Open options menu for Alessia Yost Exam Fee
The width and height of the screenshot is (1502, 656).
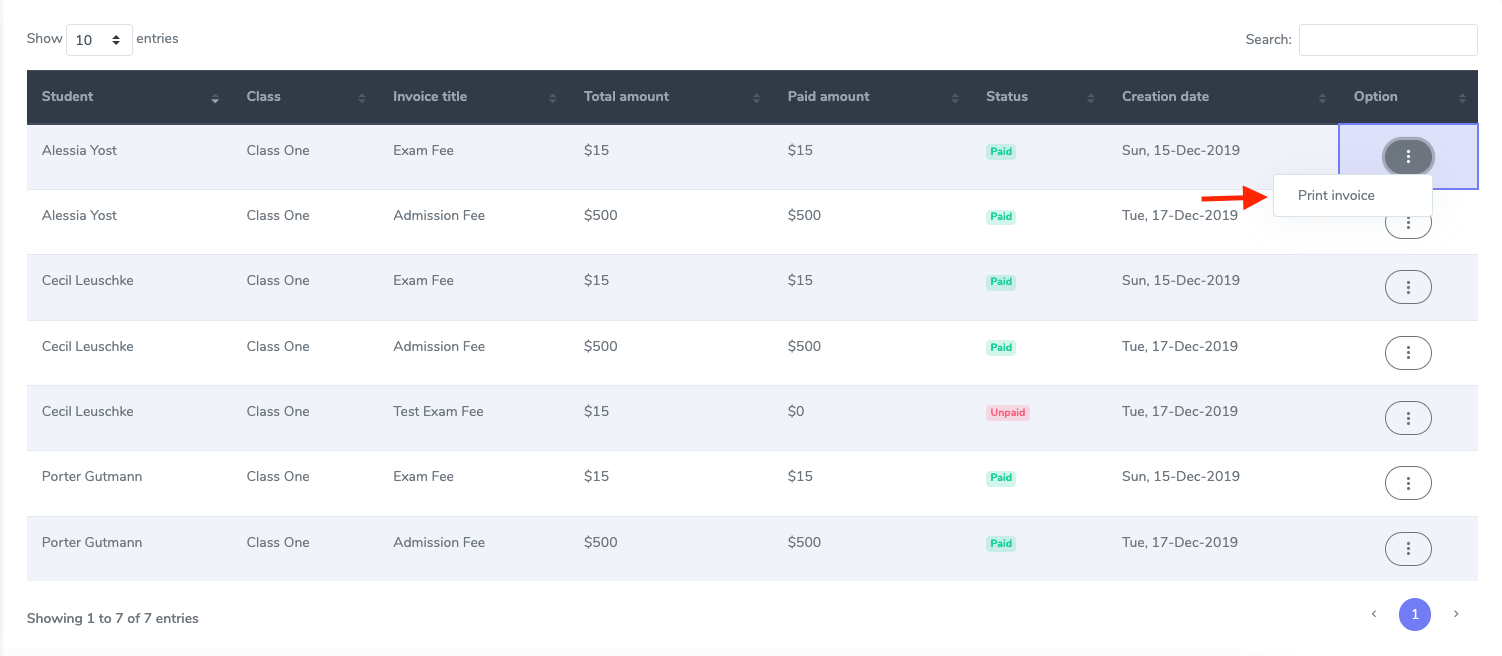click(x=1408, y=156)
